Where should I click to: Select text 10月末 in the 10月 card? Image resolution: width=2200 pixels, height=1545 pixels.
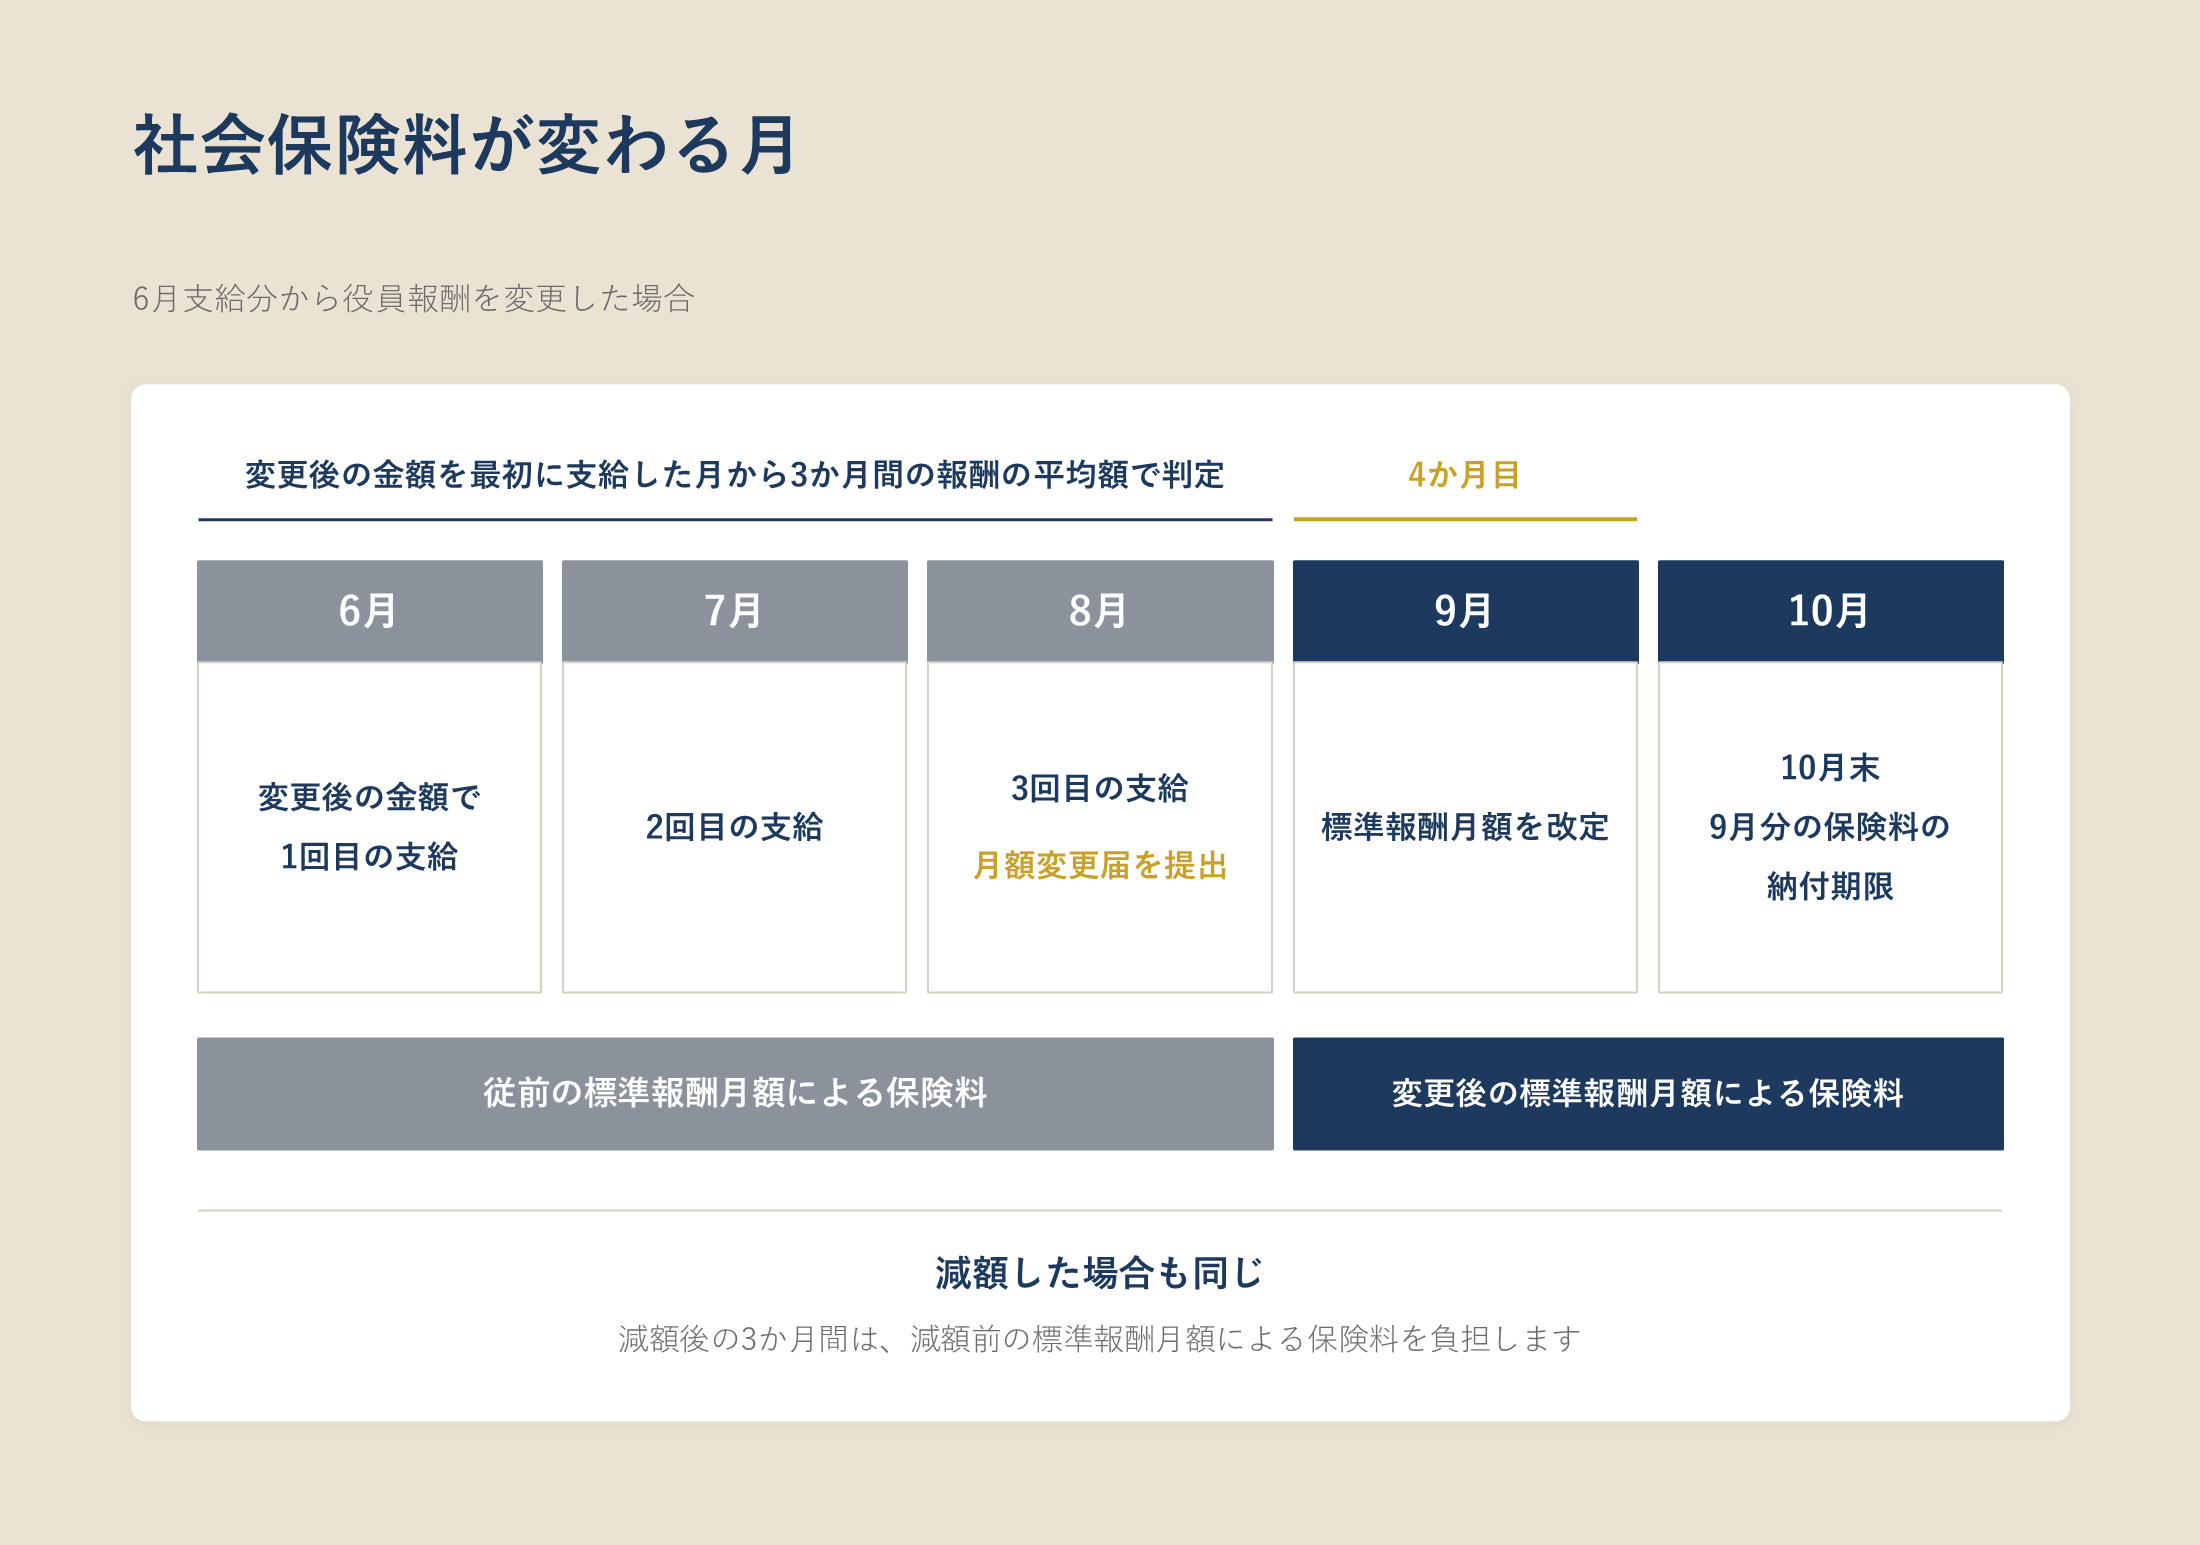(x=1830, y=767)
